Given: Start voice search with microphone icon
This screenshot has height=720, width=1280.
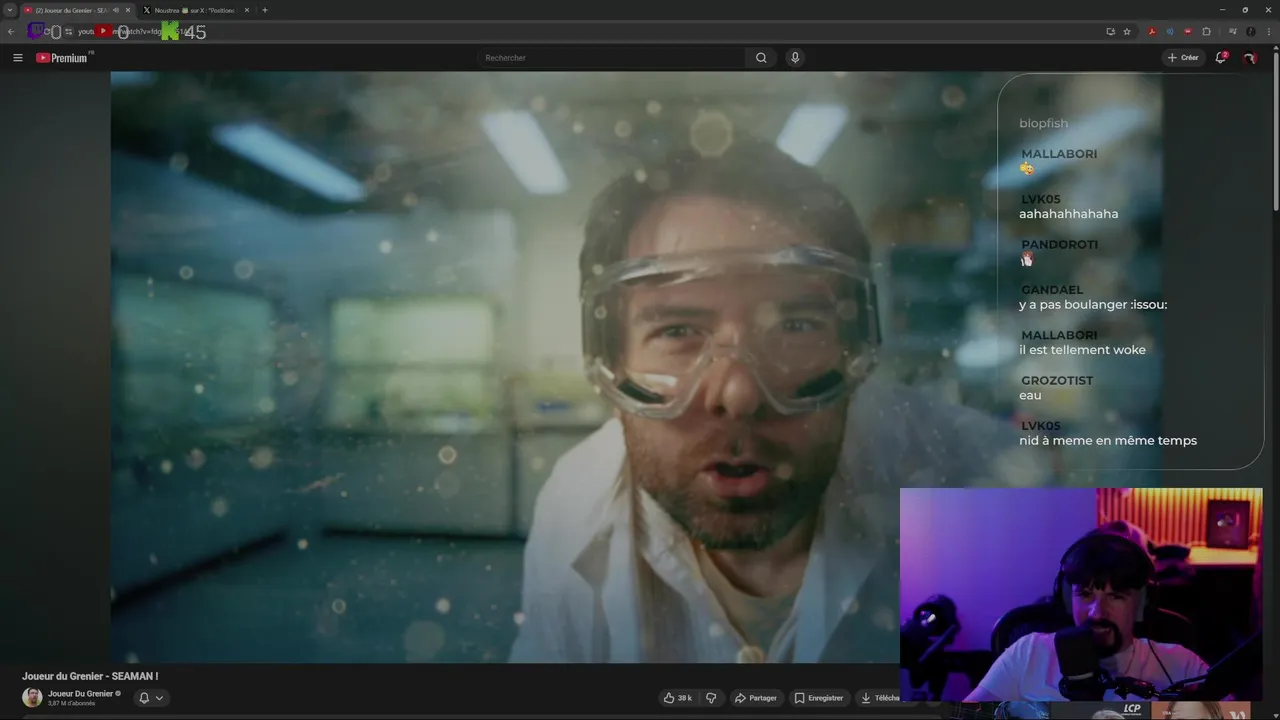Looking at the screenshot, I should (x=795, y=58).
